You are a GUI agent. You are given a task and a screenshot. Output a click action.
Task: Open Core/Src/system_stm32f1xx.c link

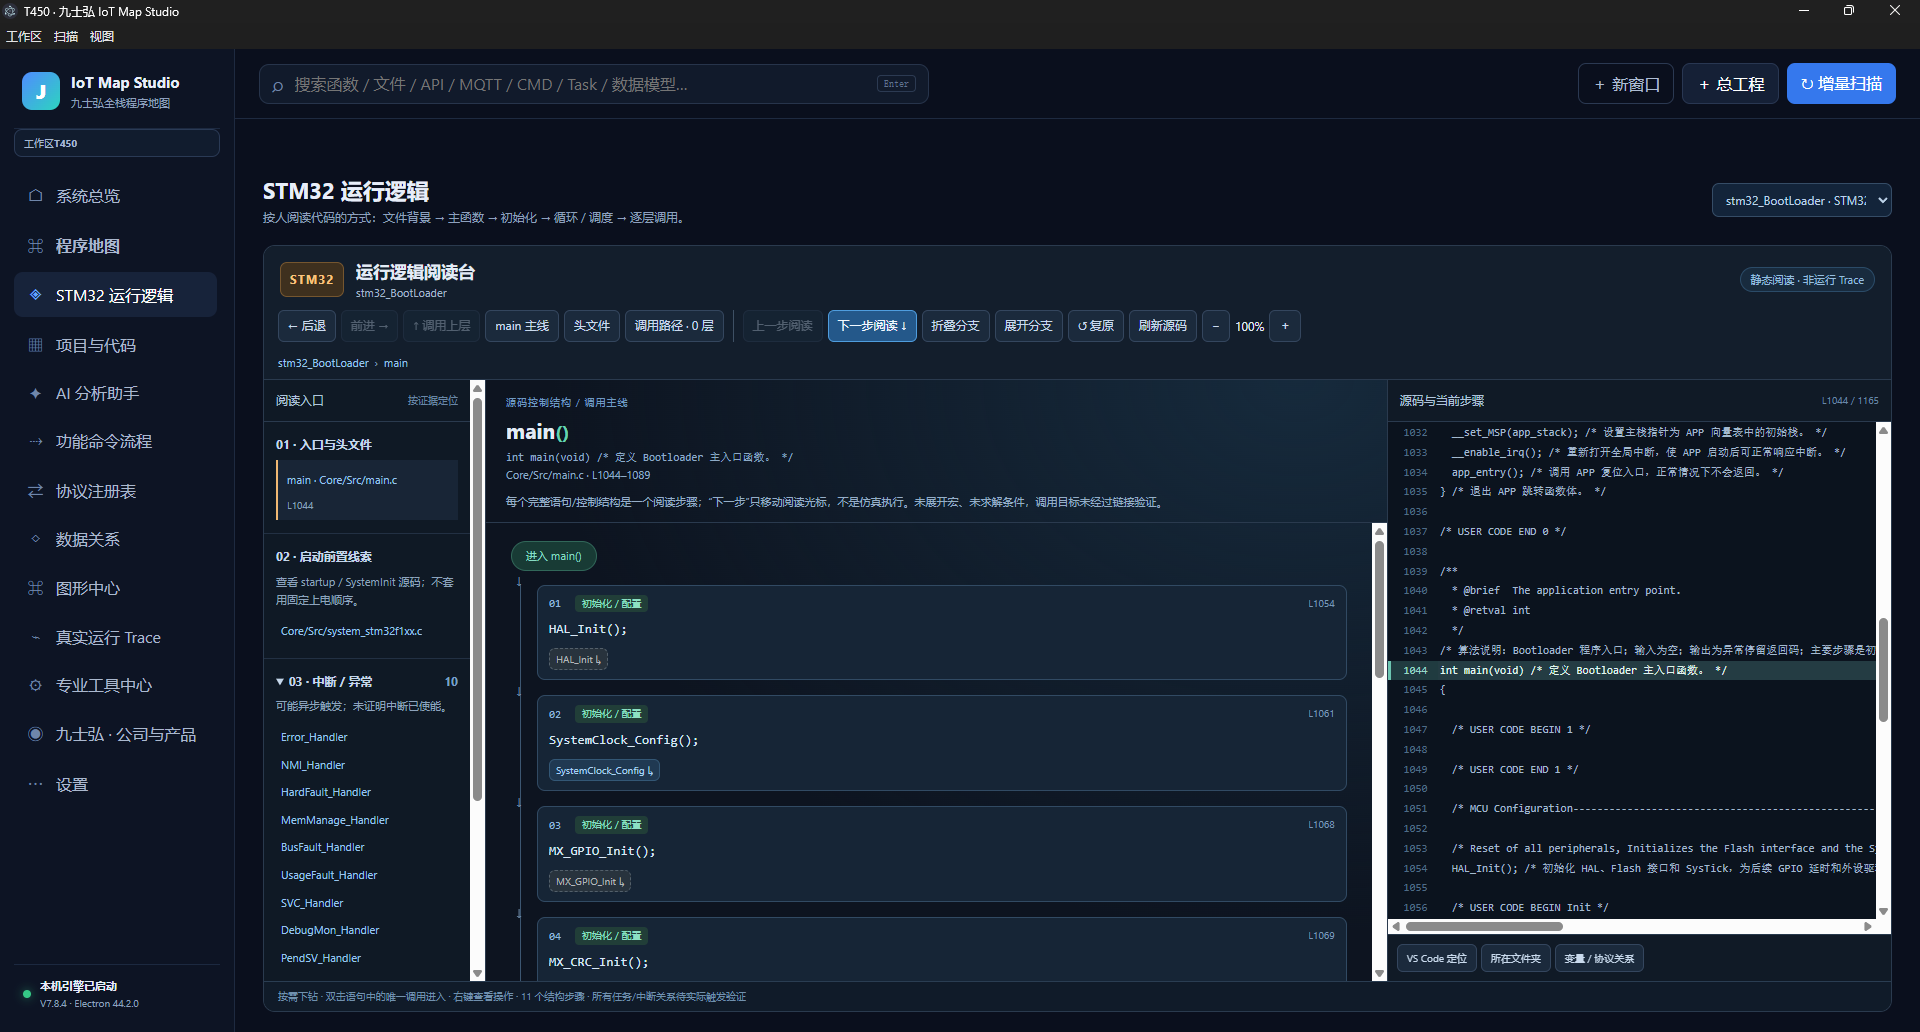click(351, 631)
